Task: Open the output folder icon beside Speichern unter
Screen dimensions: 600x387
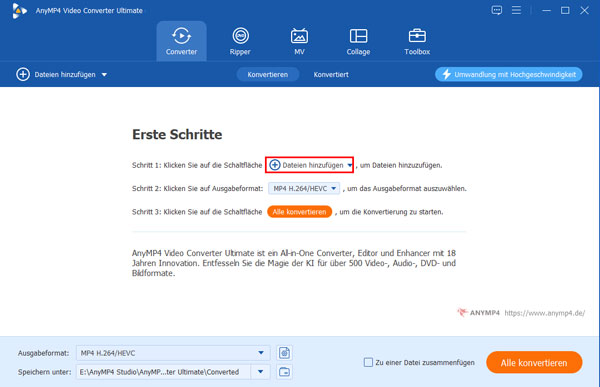Action: [284, 372]
